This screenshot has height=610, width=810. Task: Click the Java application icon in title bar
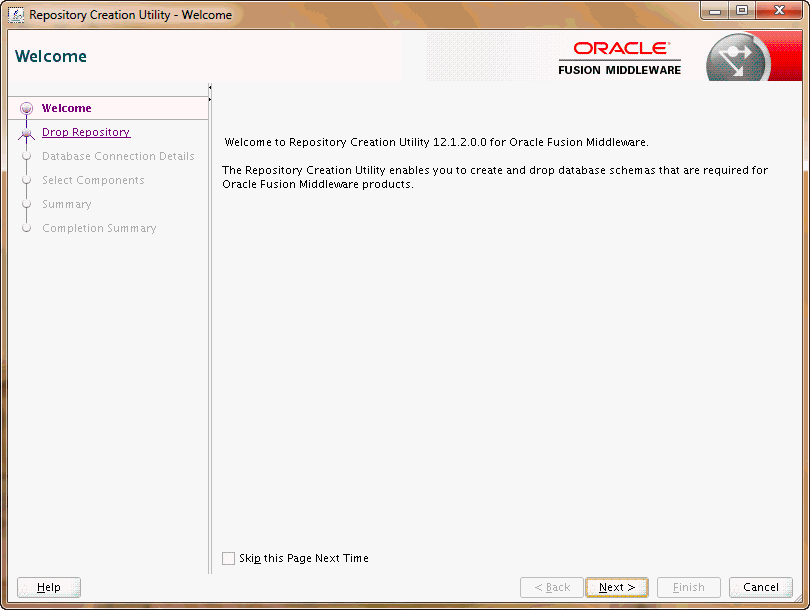point(16,15)
